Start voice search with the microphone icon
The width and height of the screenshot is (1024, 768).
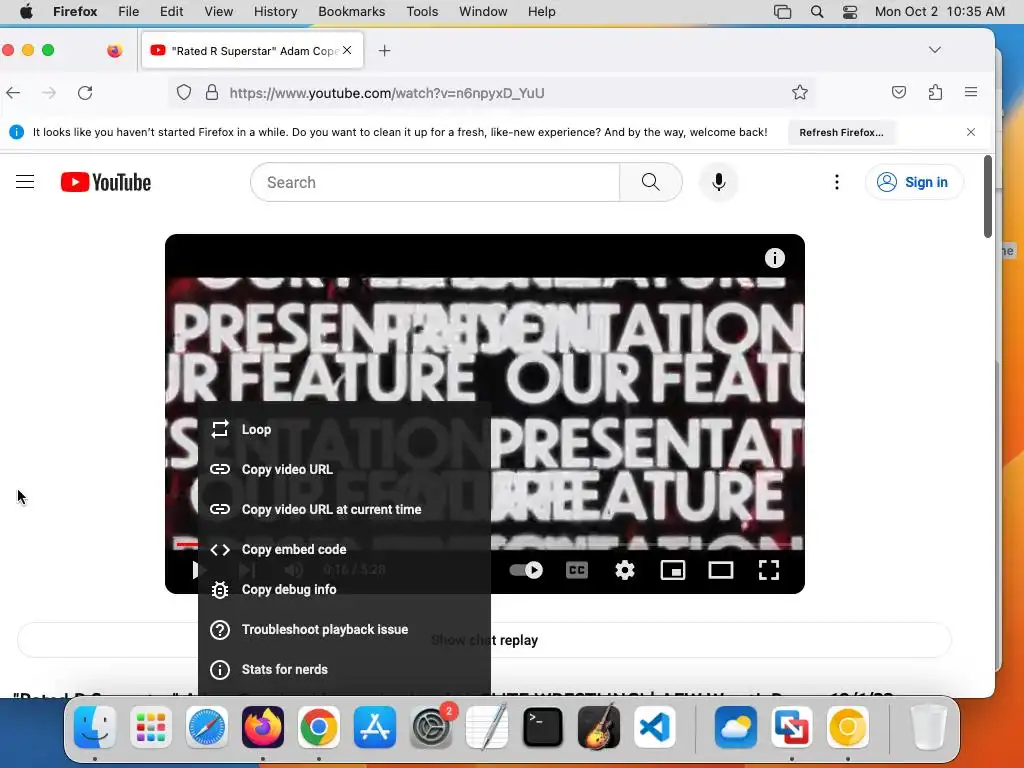pyautogui.click(x=718, y=182)
